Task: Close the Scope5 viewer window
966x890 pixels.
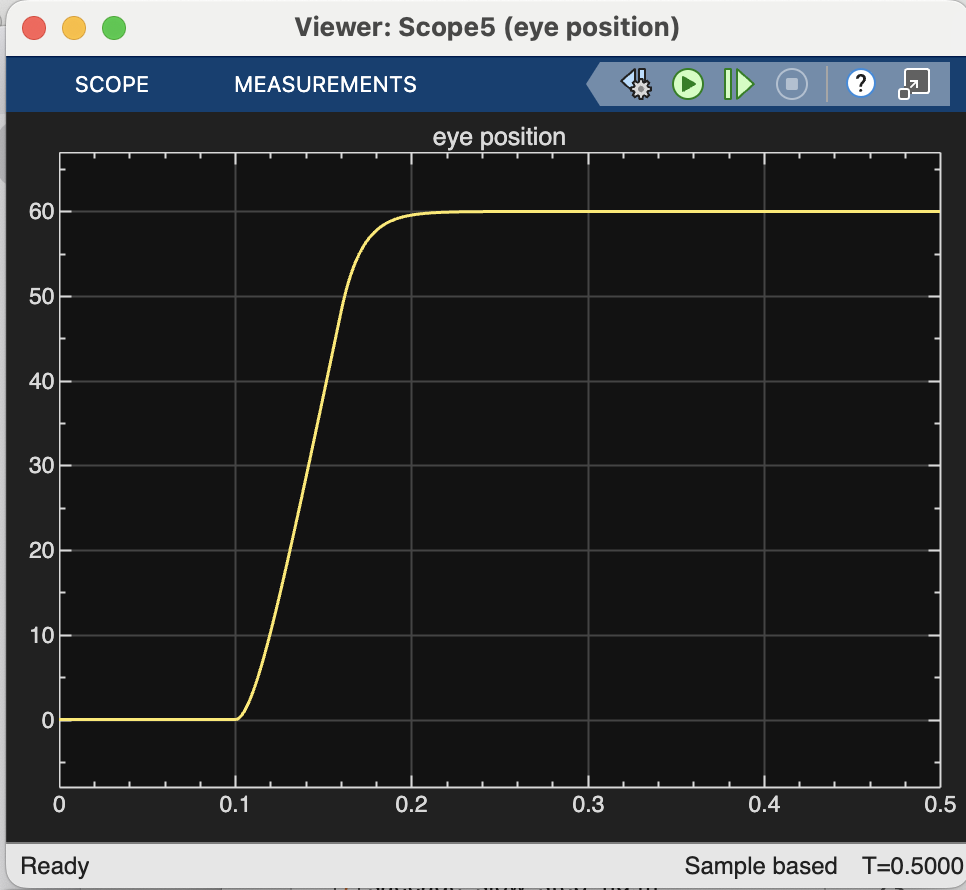Action: click(x=34, y=28)
